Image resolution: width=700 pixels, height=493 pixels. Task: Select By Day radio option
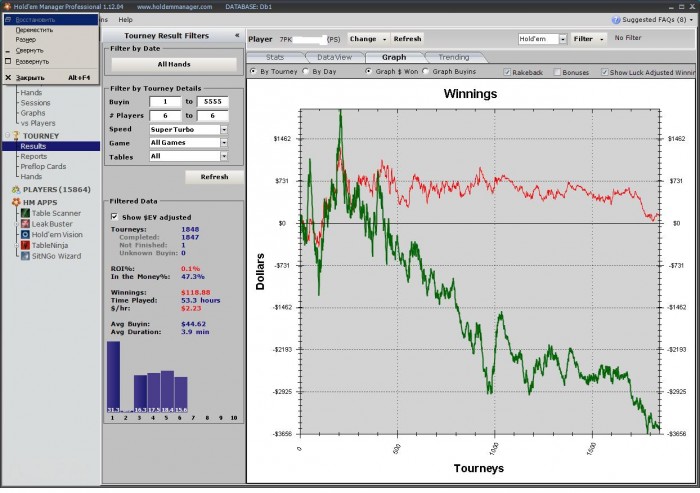tap(306, 71)
